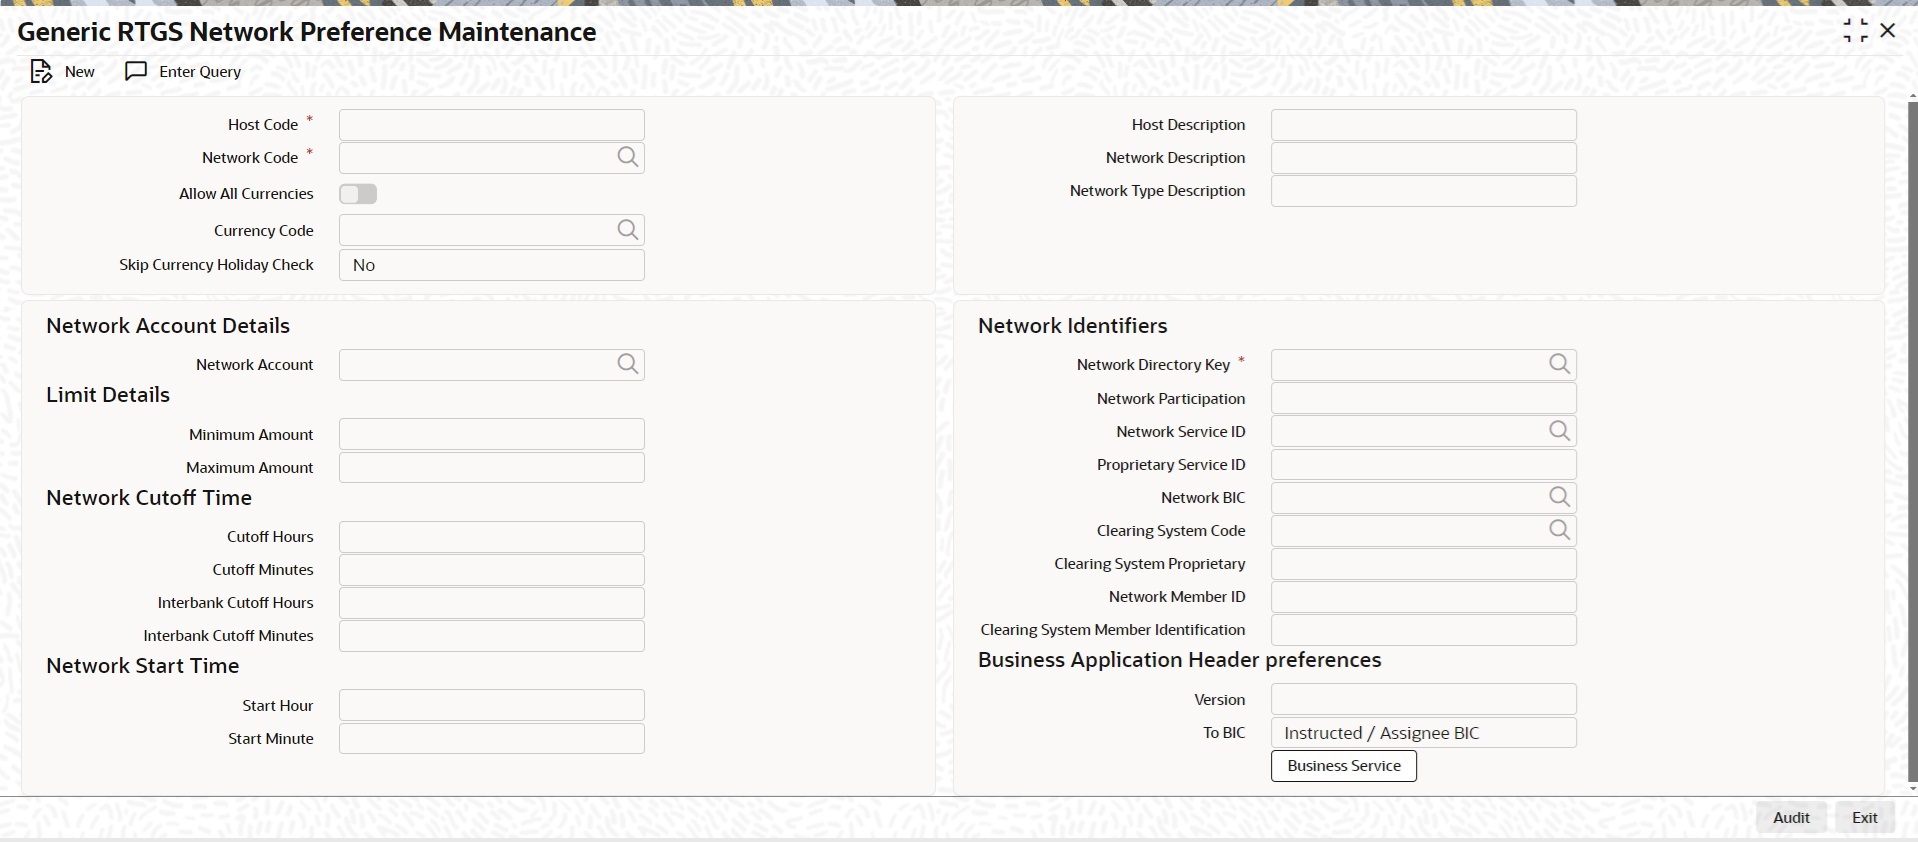The image size is (1918, 842).
Task: Click the Network Member ID field
Action: tap(1424, 597)
